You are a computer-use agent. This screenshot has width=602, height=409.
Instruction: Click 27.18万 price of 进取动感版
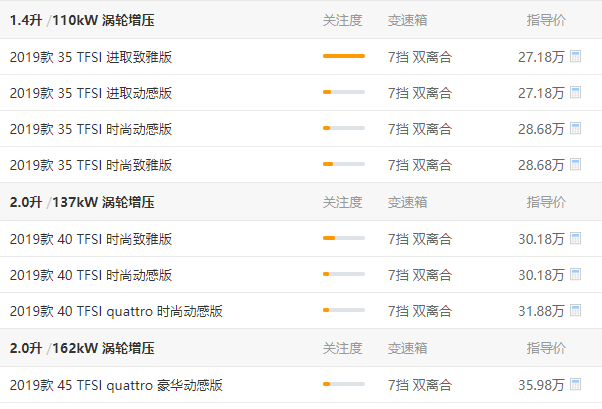pos(541,93)
